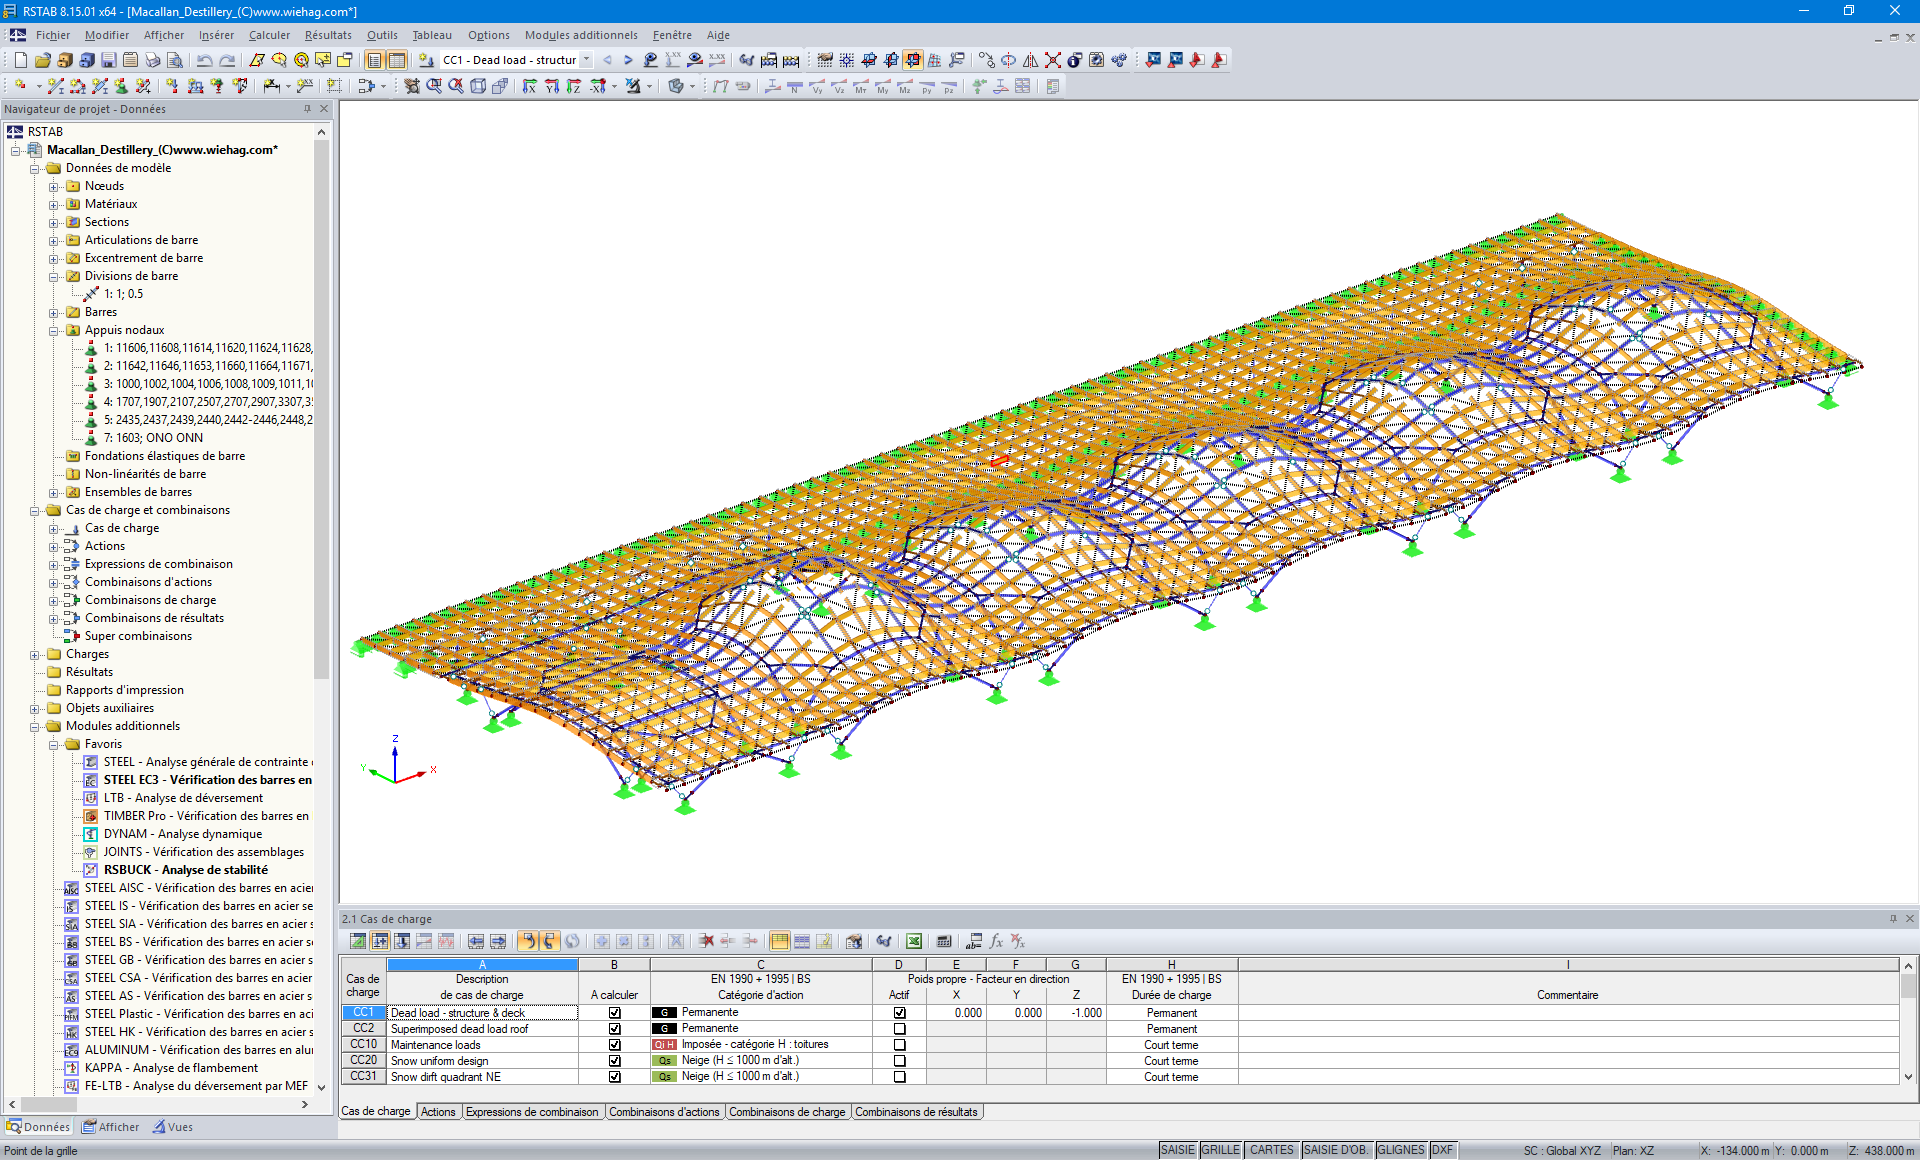Image resolution: width=1920 pixels, height=1160 pixels.
Task: Click the Save file icon
Action: [108, 60]
